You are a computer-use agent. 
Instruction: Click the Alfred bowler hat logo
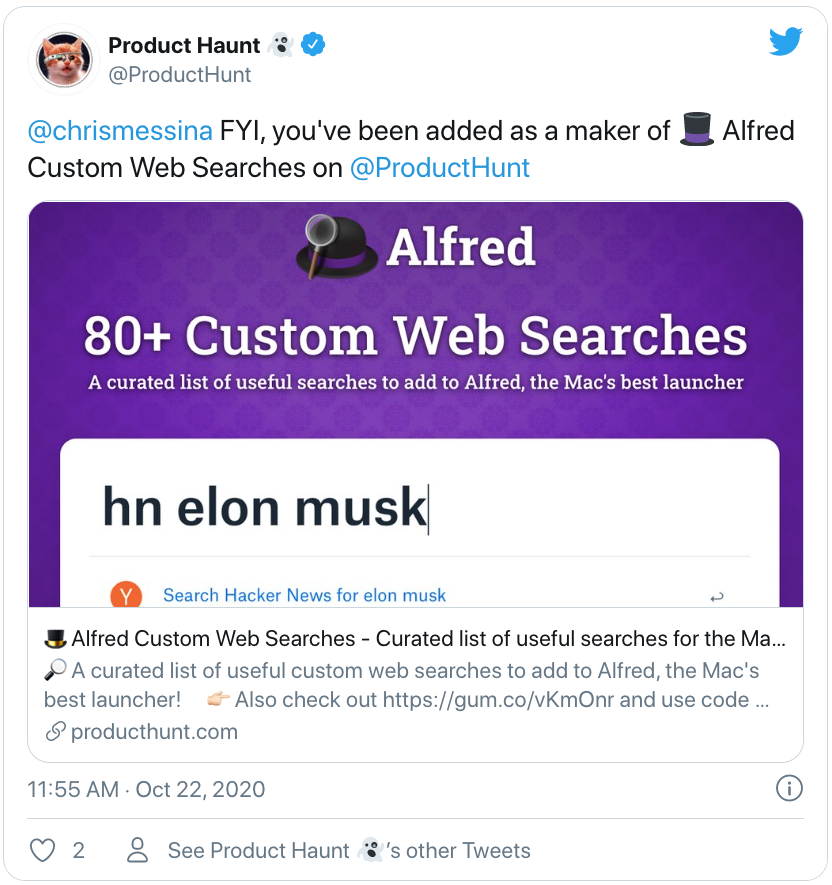coord(335,247)
